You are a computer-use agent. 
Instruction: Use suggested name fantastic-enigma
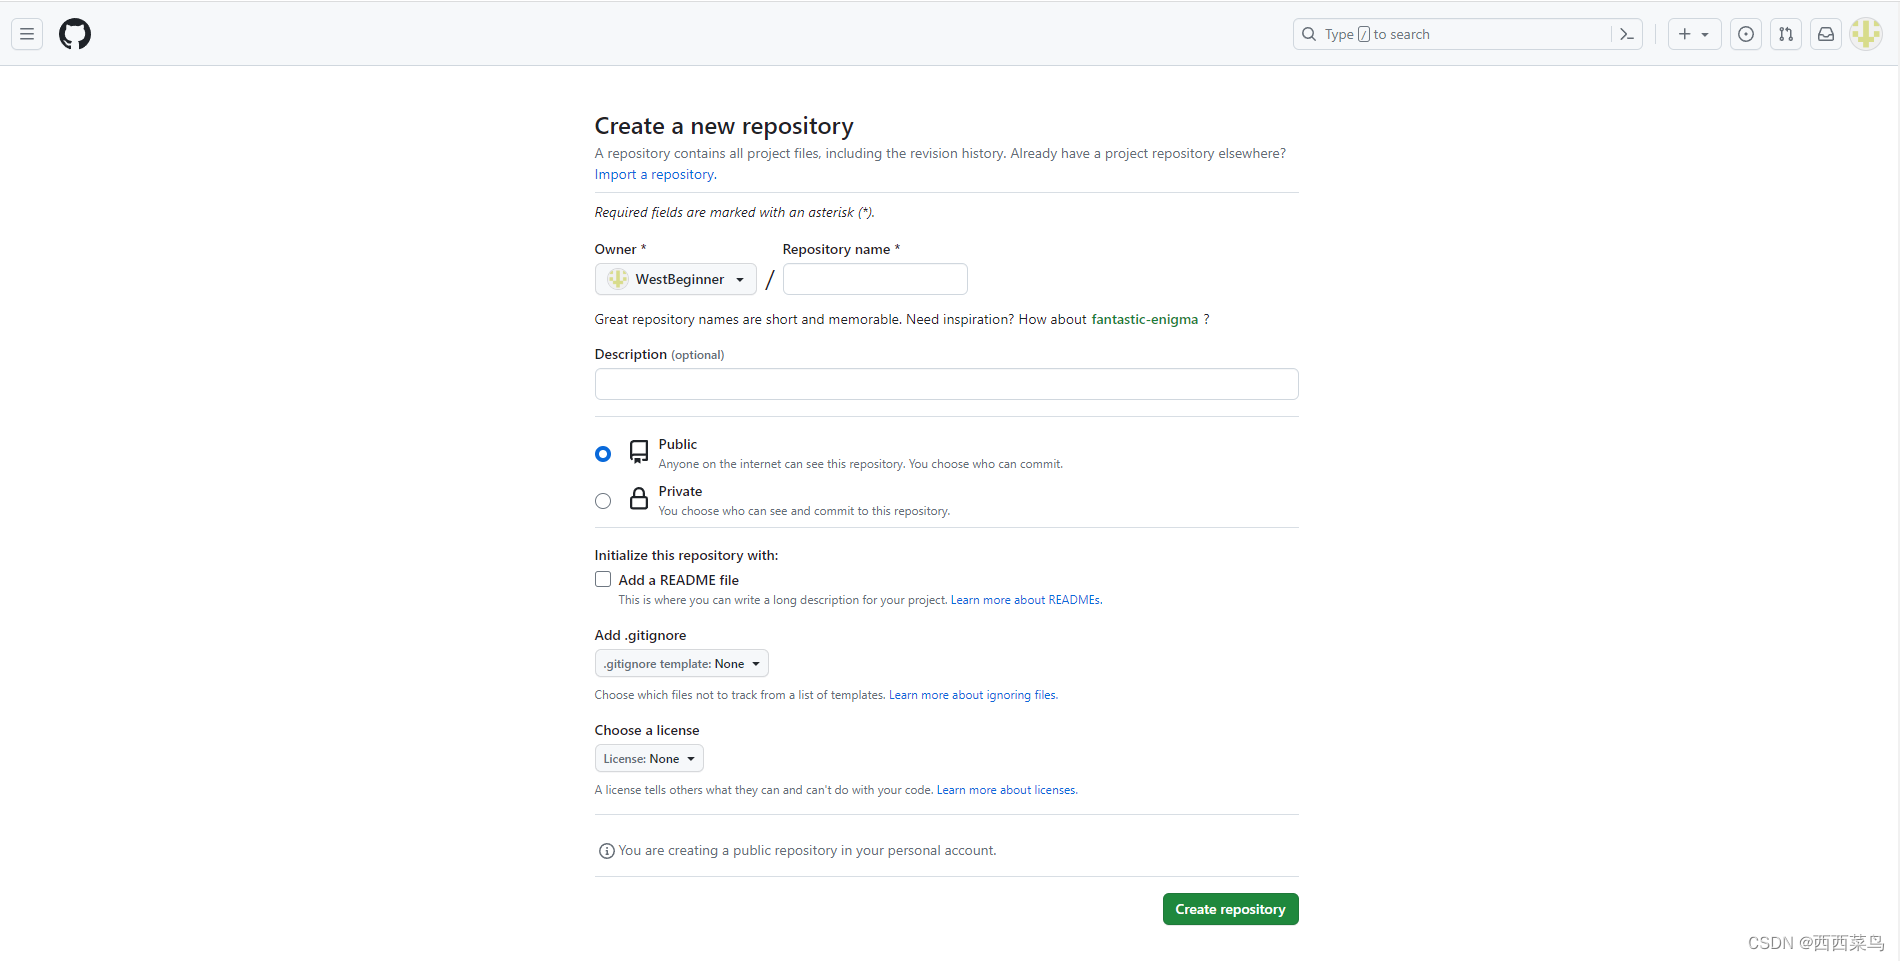1144,319
